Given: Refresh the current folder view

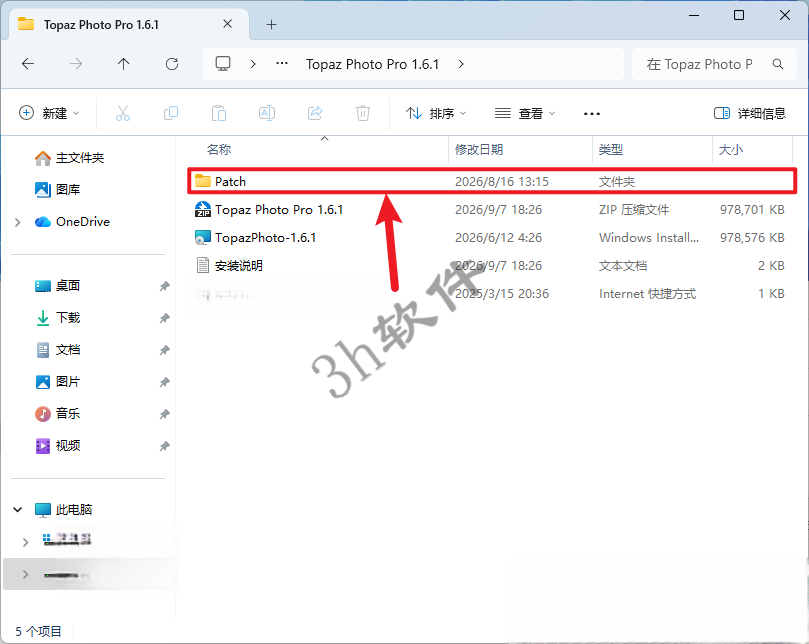Looking at the screenshot, I should [172, 64].
